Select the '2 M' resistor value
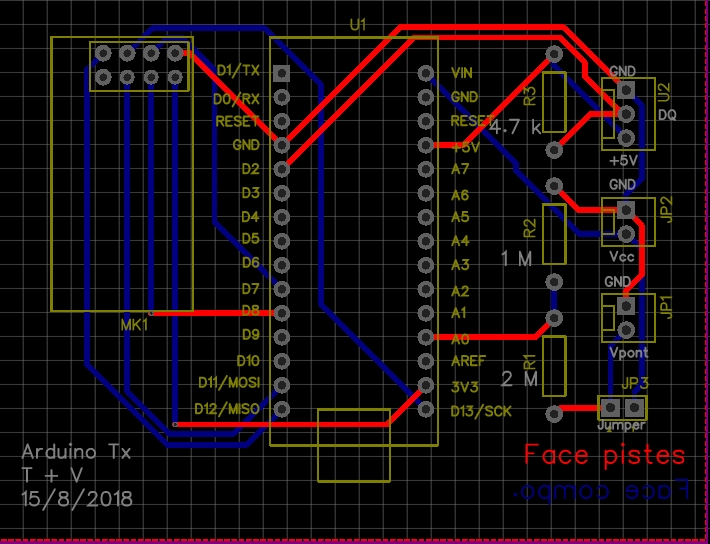This screenshot has height=544, width=710. point(520,379)
